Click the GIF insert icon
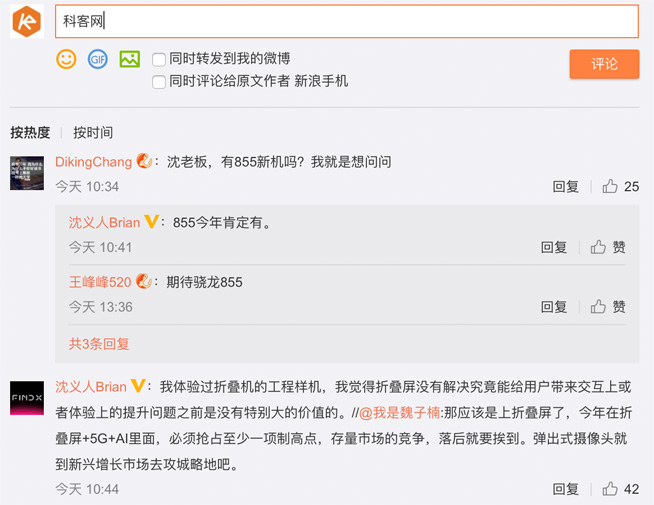The height and width of the screenshot is (505, 654). pyautogui.click(x=97, y=59)
